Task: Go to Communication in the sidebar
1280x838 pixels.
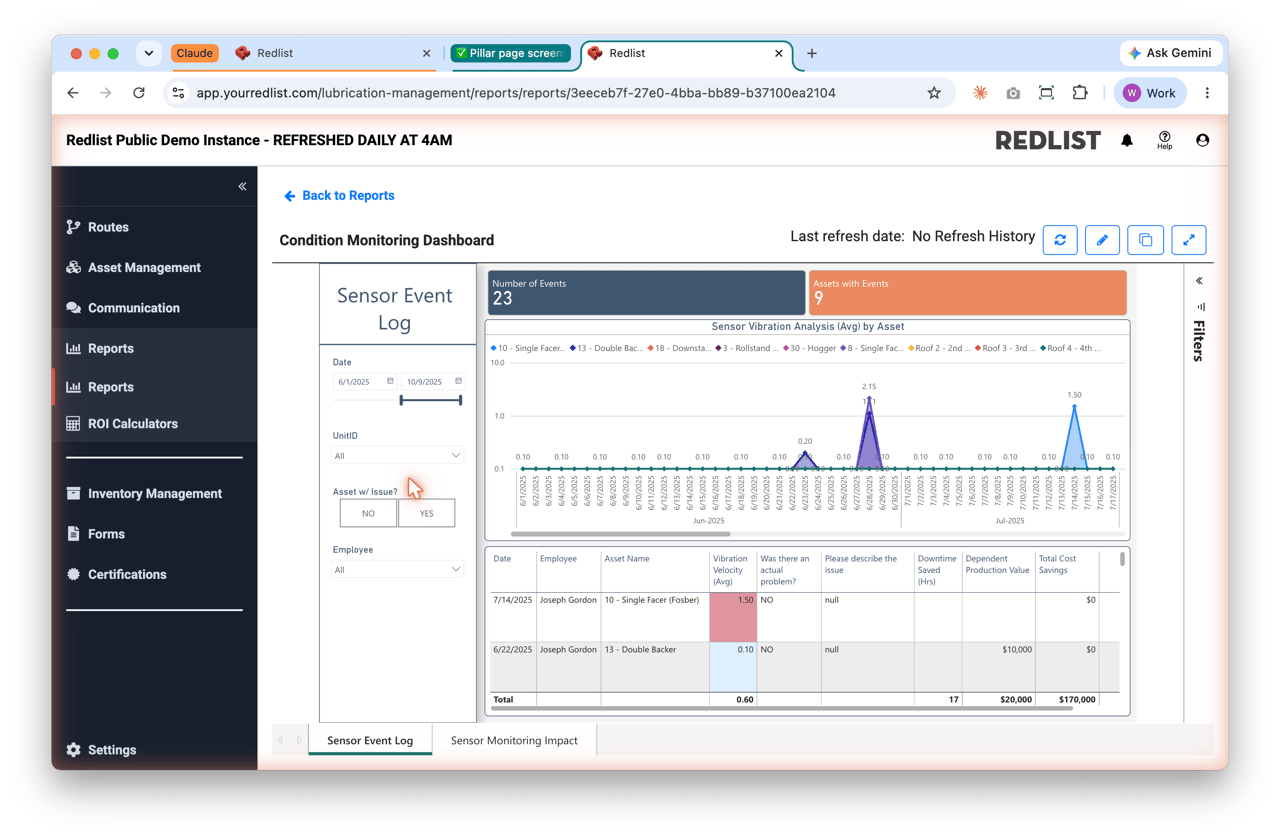Action: point(123,308)
